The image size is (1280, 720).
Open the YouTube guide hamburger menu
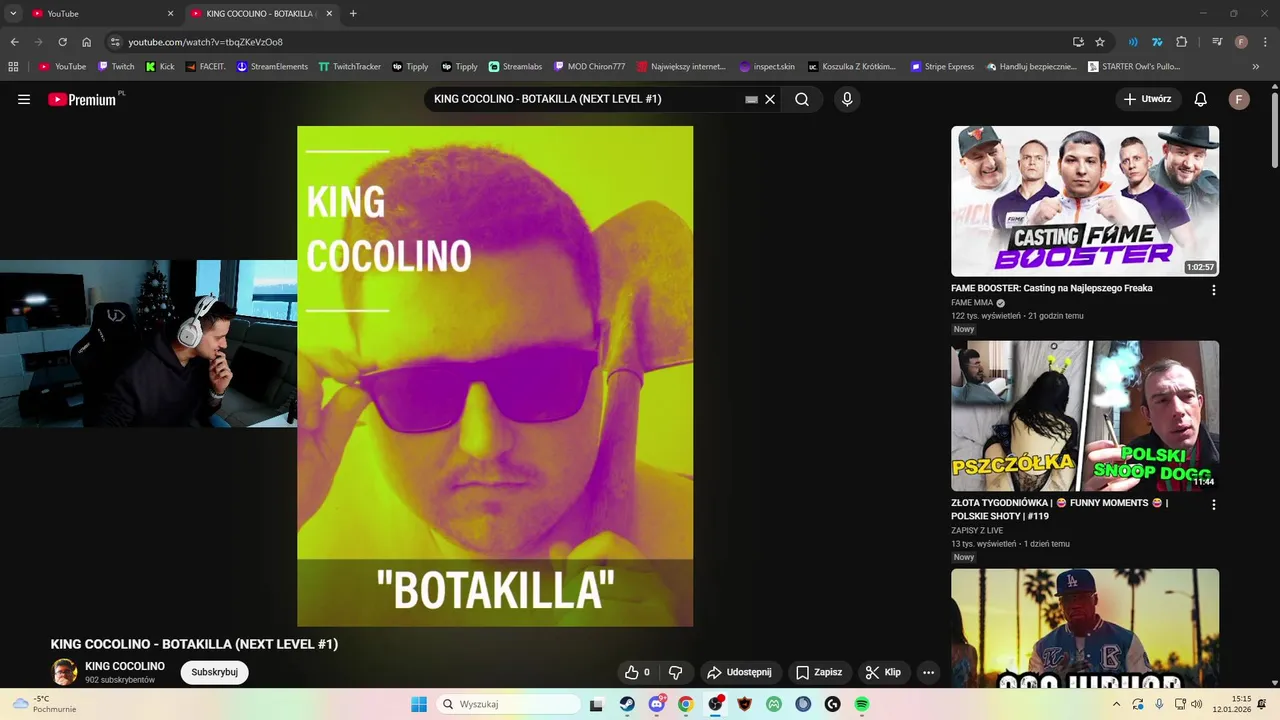pos(24,99)
